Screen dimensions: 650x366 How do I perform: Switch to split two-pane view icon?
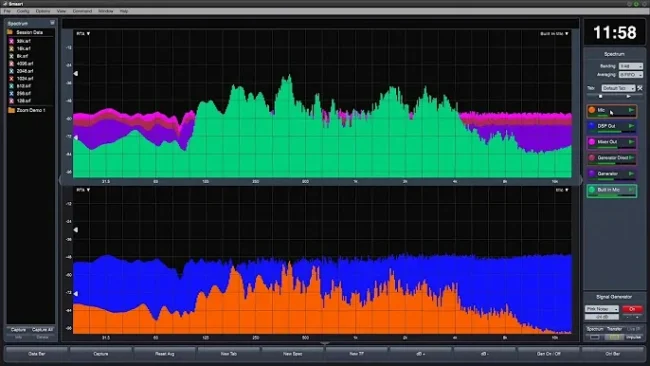click(x=614, y=337)
